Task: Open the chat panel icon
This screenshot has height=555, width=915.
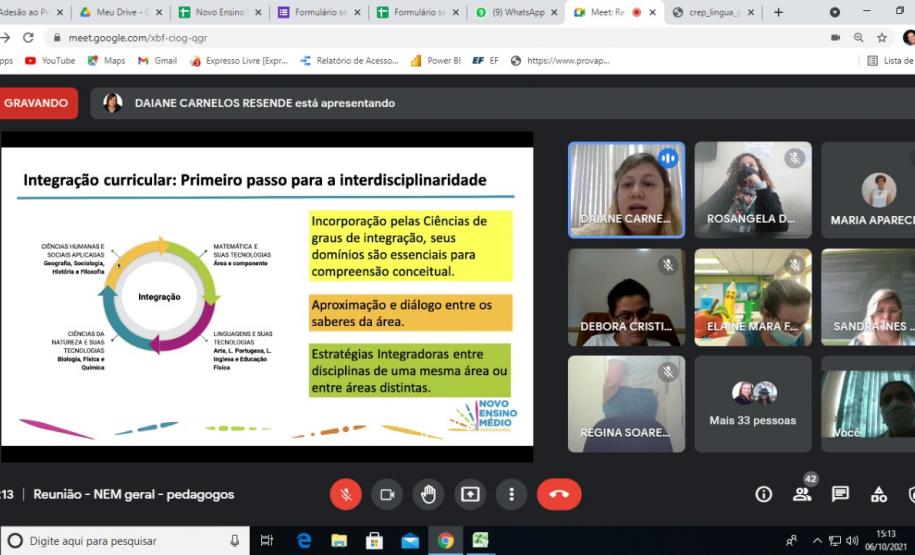Action: pos(840,495)
